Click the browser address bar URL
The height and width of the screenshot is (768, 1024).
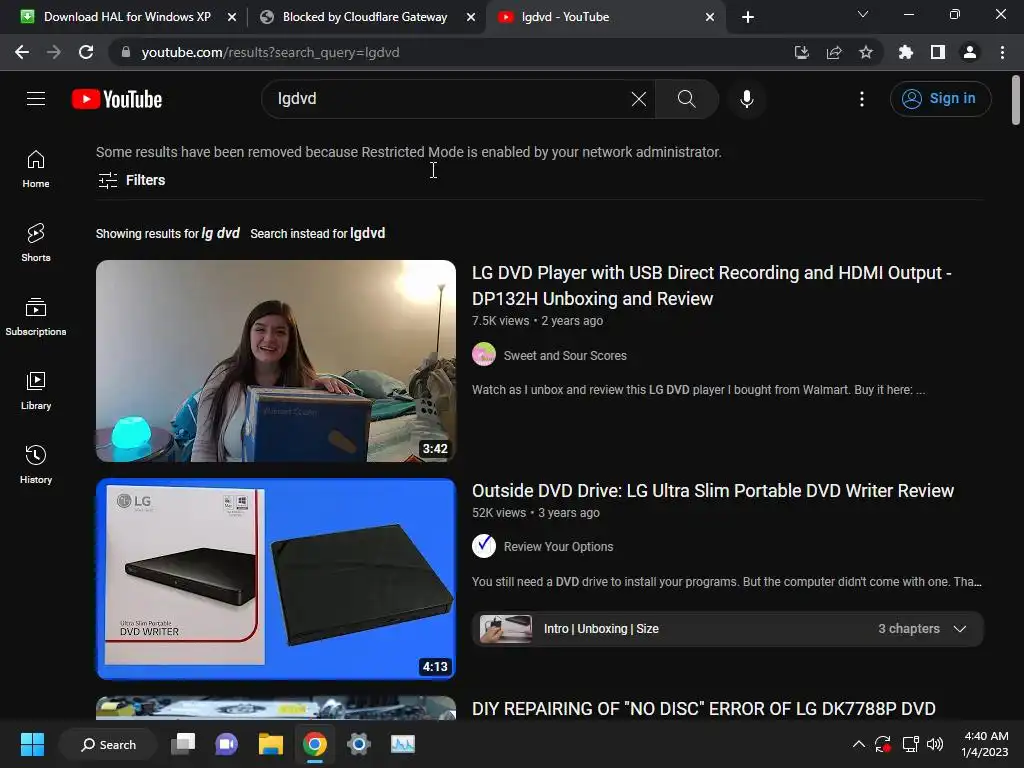[270, 52]
